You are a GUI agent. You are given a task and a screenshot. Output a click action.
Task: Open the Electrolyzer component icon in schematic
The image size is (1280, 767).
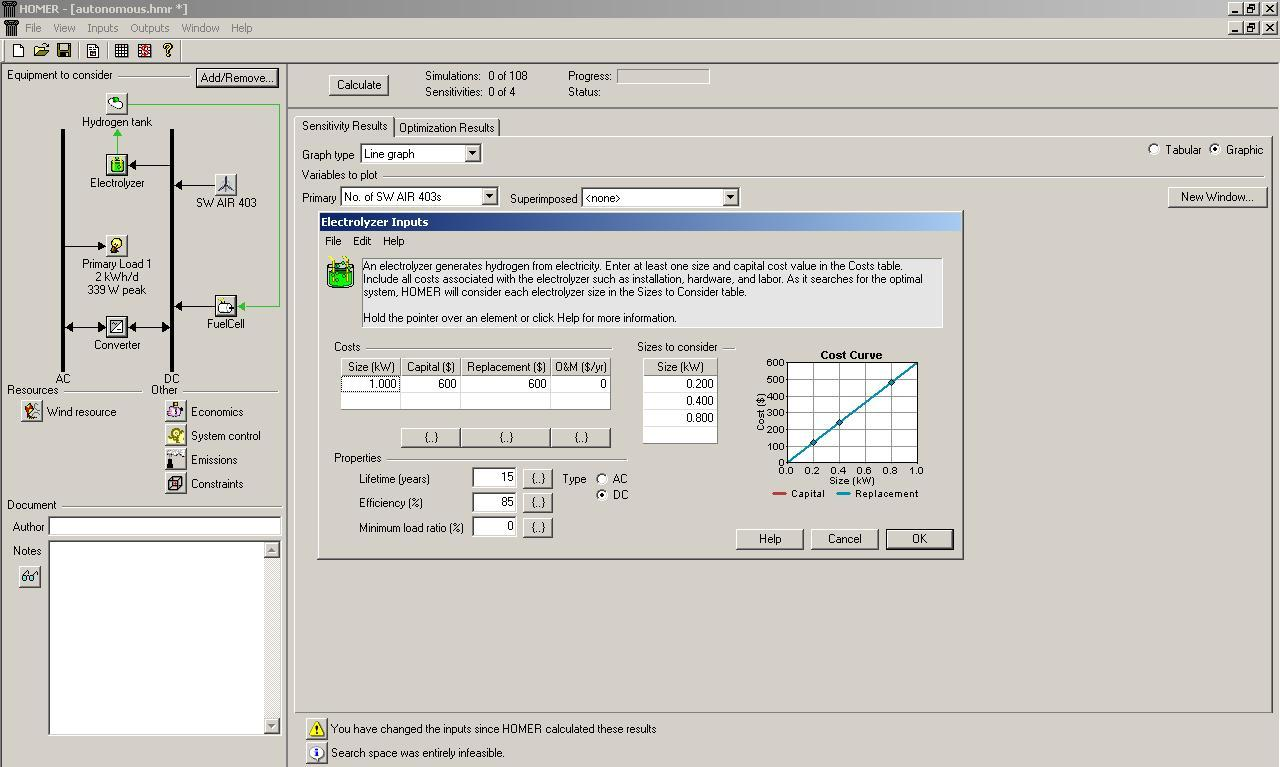tap(117, 164)
